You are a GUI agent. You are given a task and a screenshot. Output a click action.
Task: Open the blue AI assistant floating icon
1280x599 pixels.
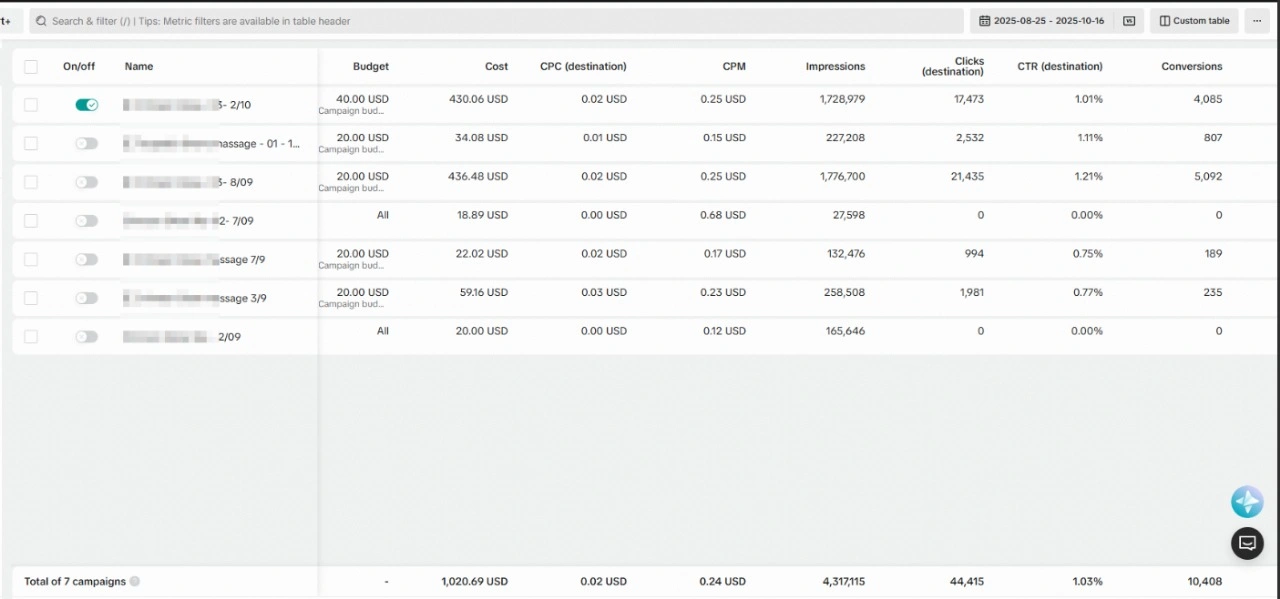click(1247, 502)
